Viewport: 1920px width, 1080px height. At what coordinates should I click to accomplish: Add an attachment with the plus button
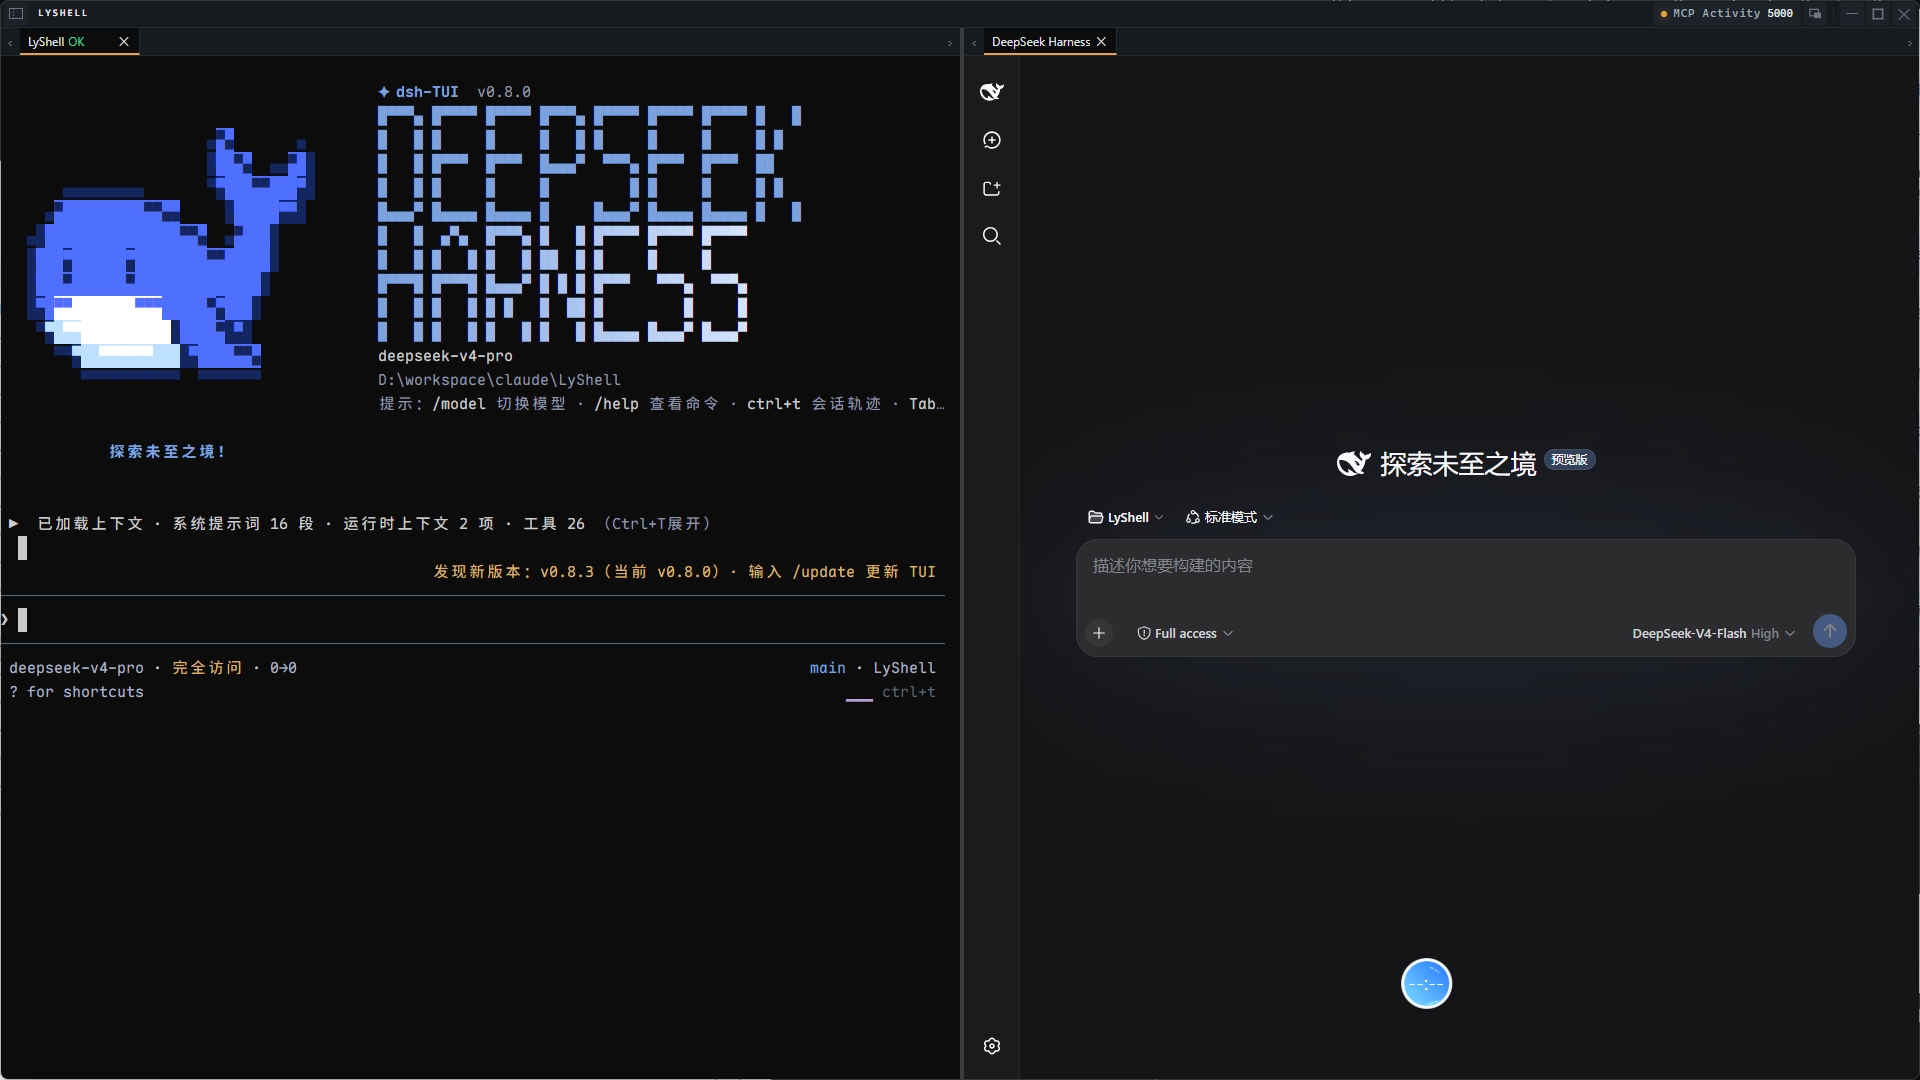[1099, 633]
